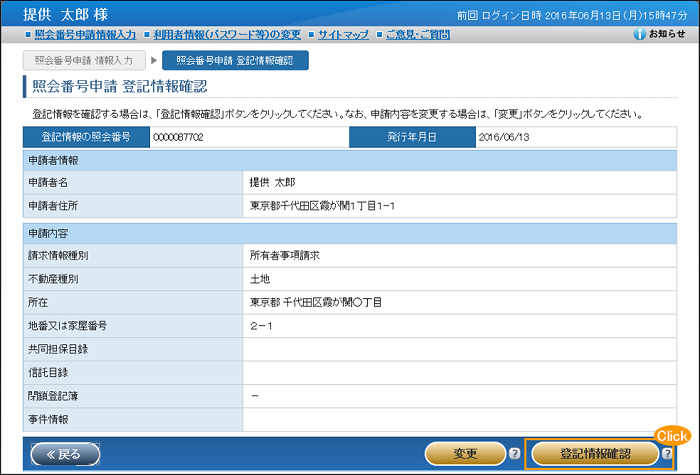Viewport: 700px width, 475px height.
Task: Click the inquiry number 0000087702
Action: click(x=178, y=137)
